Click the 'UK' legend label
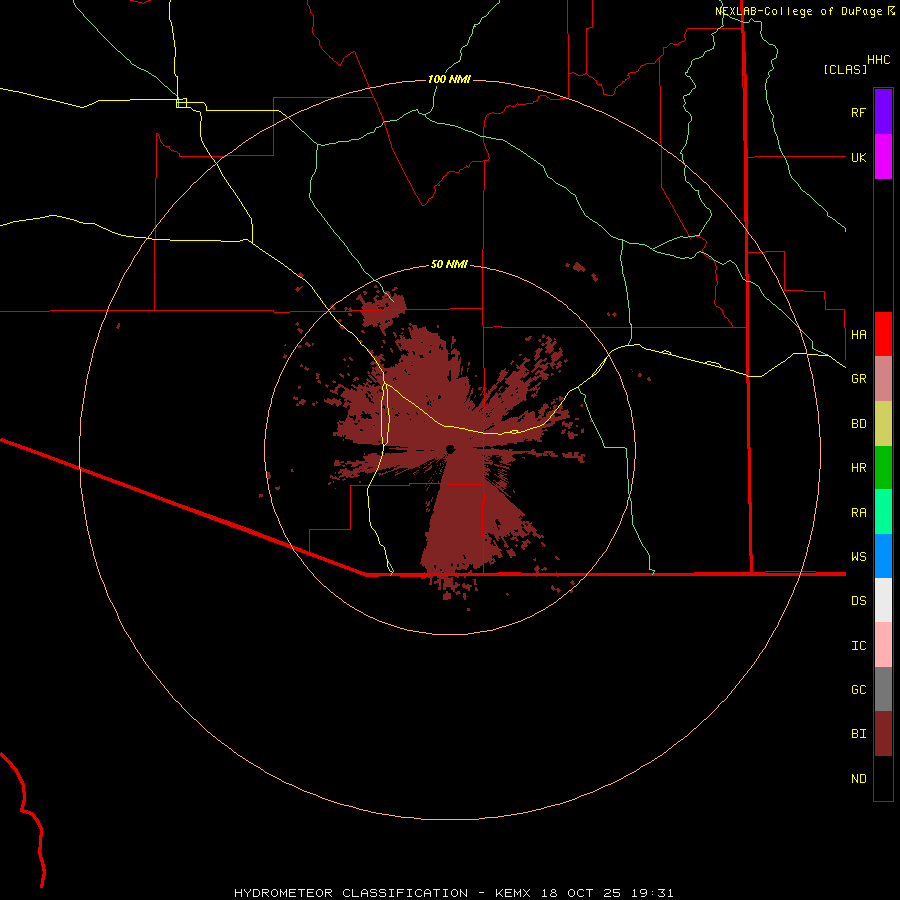The image size is (900, 900). [x=858, y=157]
